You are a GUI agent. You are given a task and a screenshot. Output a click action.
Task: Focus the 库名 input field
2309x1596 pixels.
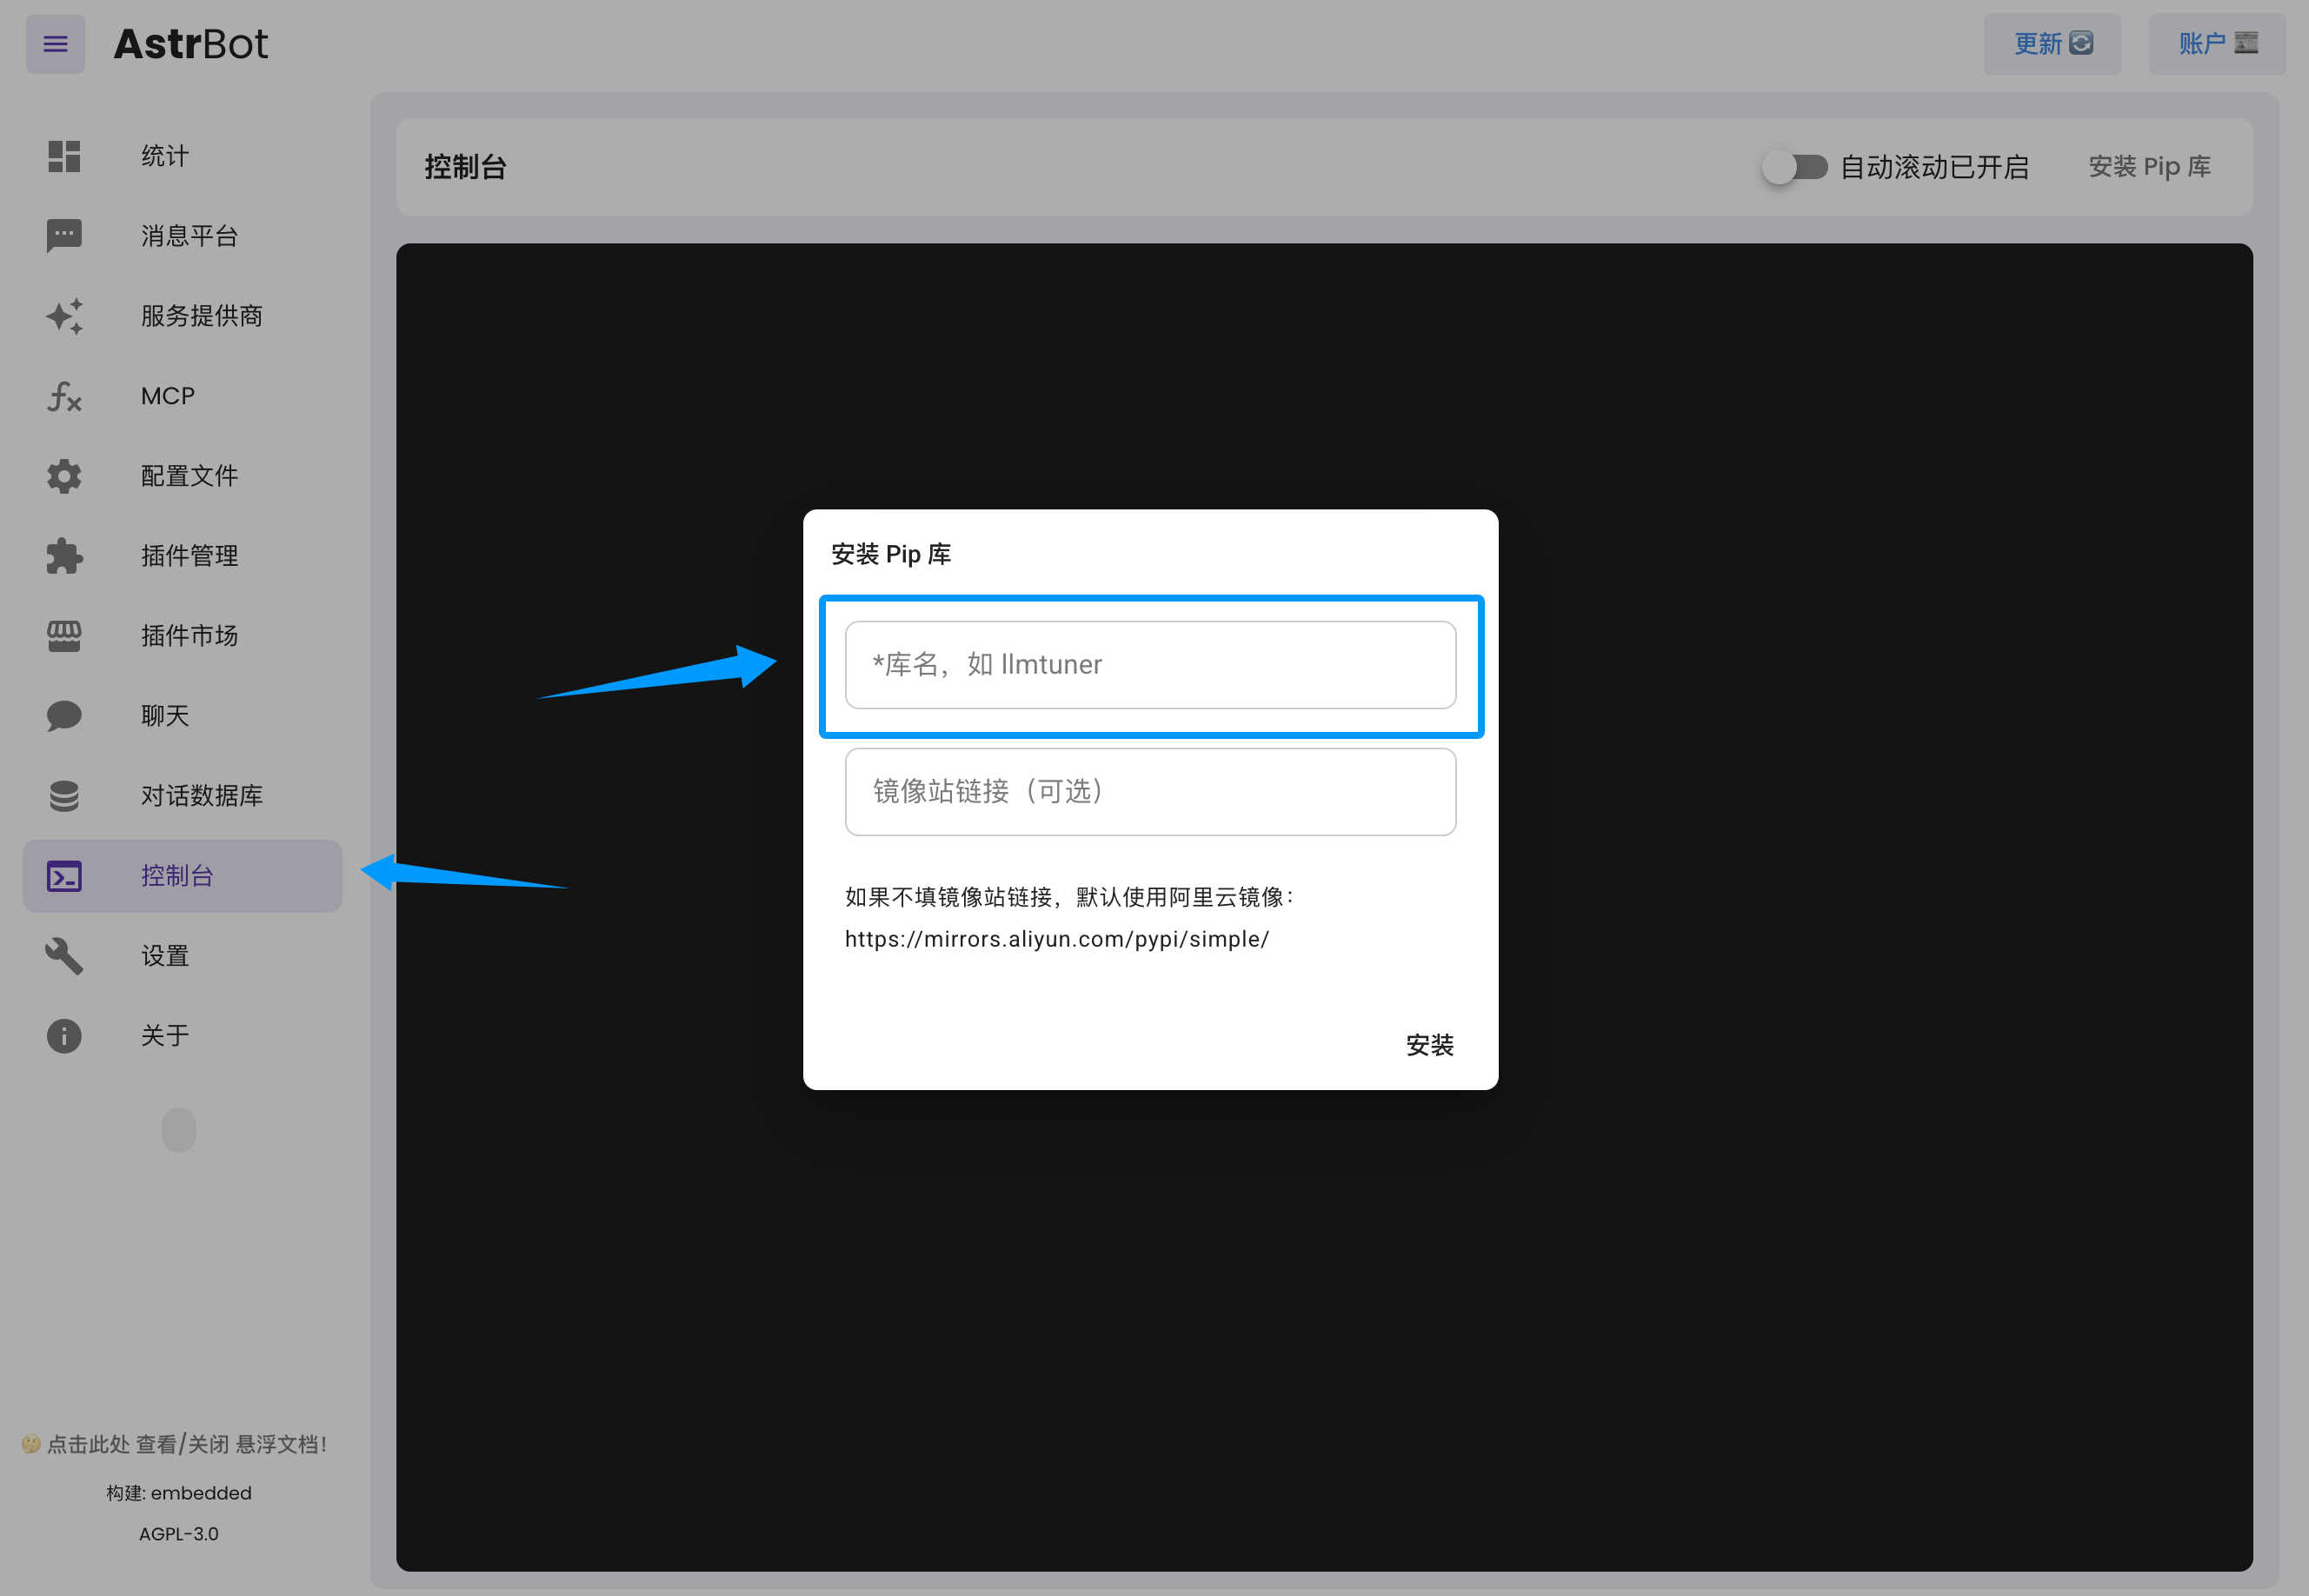pyautogui.click(x=1150, y=665)
